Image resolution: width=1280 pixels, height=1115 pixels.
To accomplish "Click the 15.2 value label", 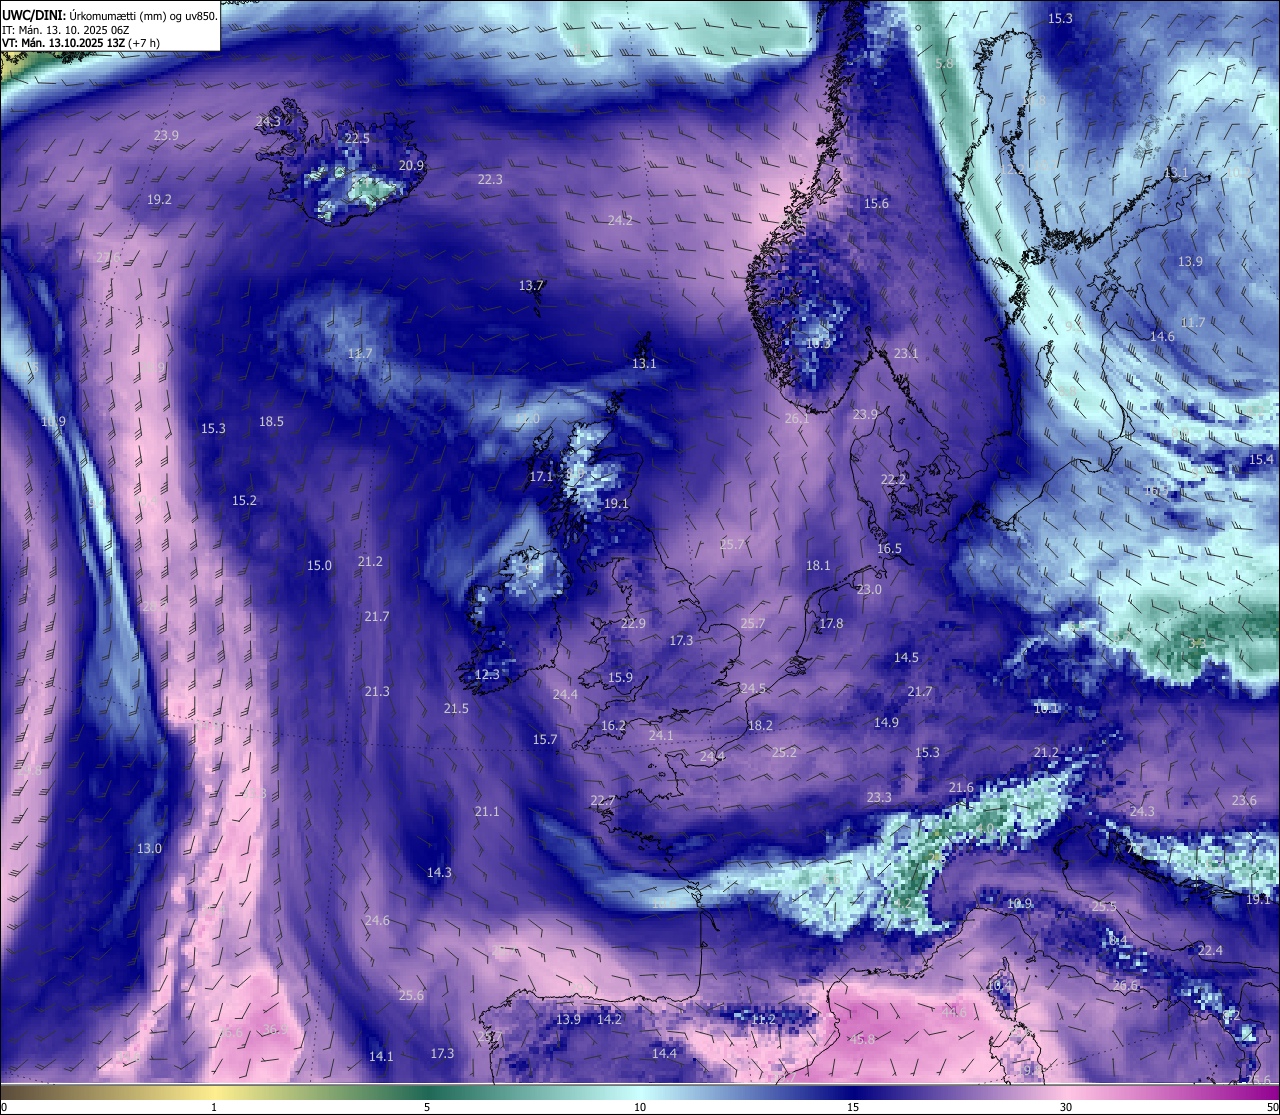I will tap(244, 500).
